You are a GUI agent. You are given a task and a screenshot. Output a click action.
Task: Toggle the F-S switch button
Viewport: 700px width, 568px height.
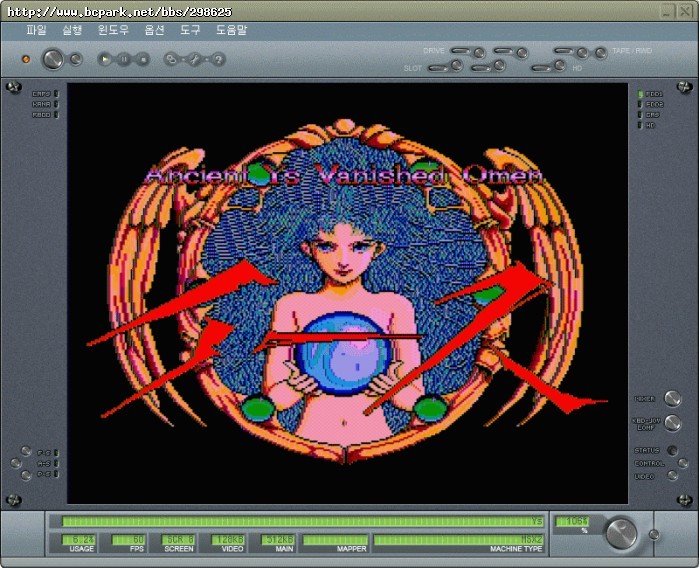pos(26,451)
